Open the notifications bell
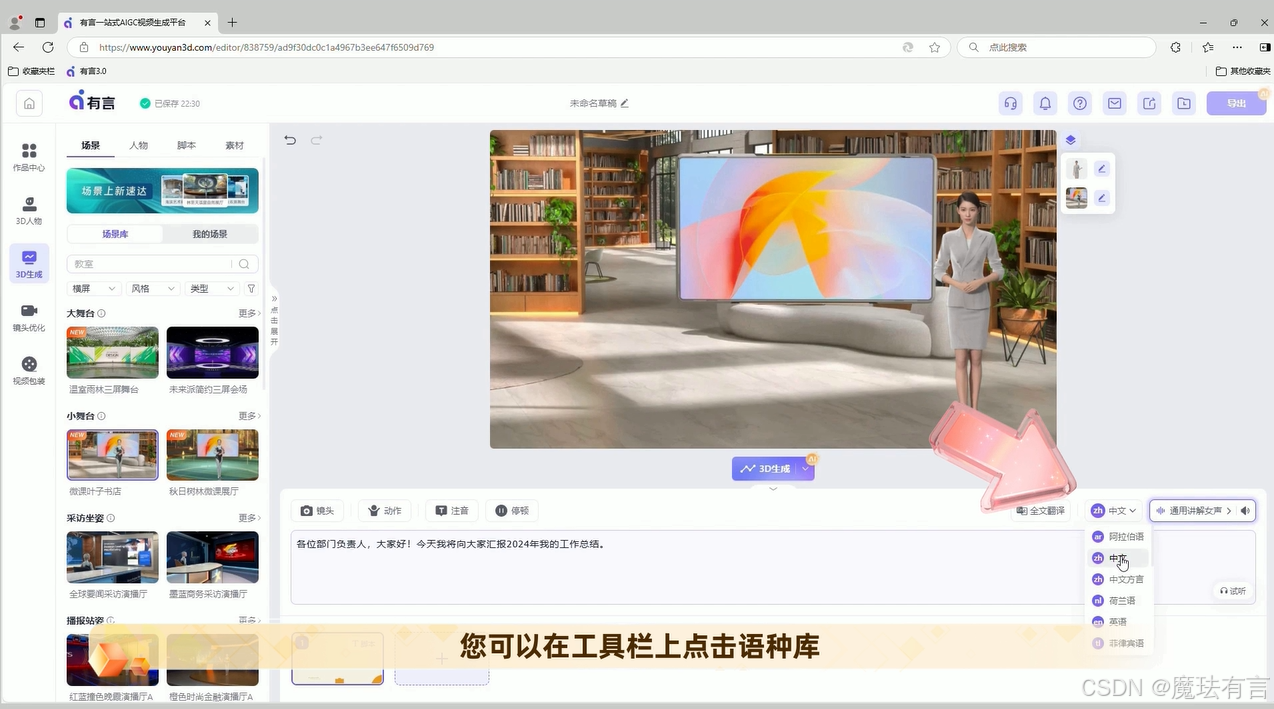Viewport: 1274px width, 709px height. (1045, 103)
